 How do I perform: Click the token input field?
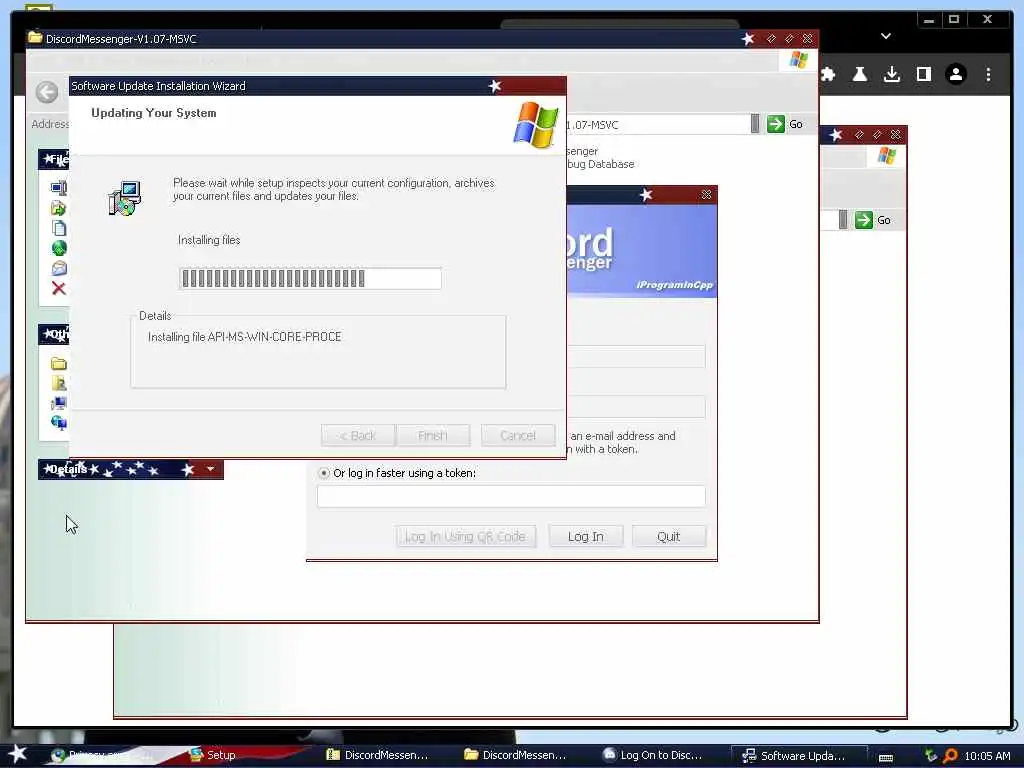[511, 496]
